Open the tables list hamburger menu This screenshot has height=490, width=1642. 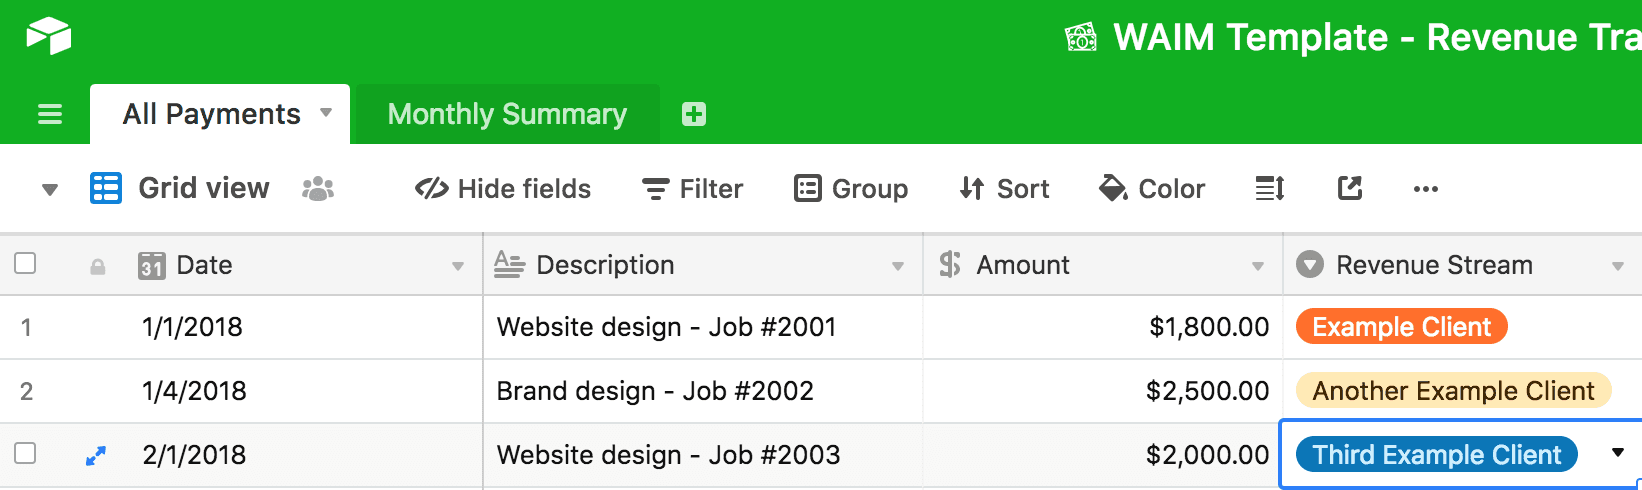(49, 114)
